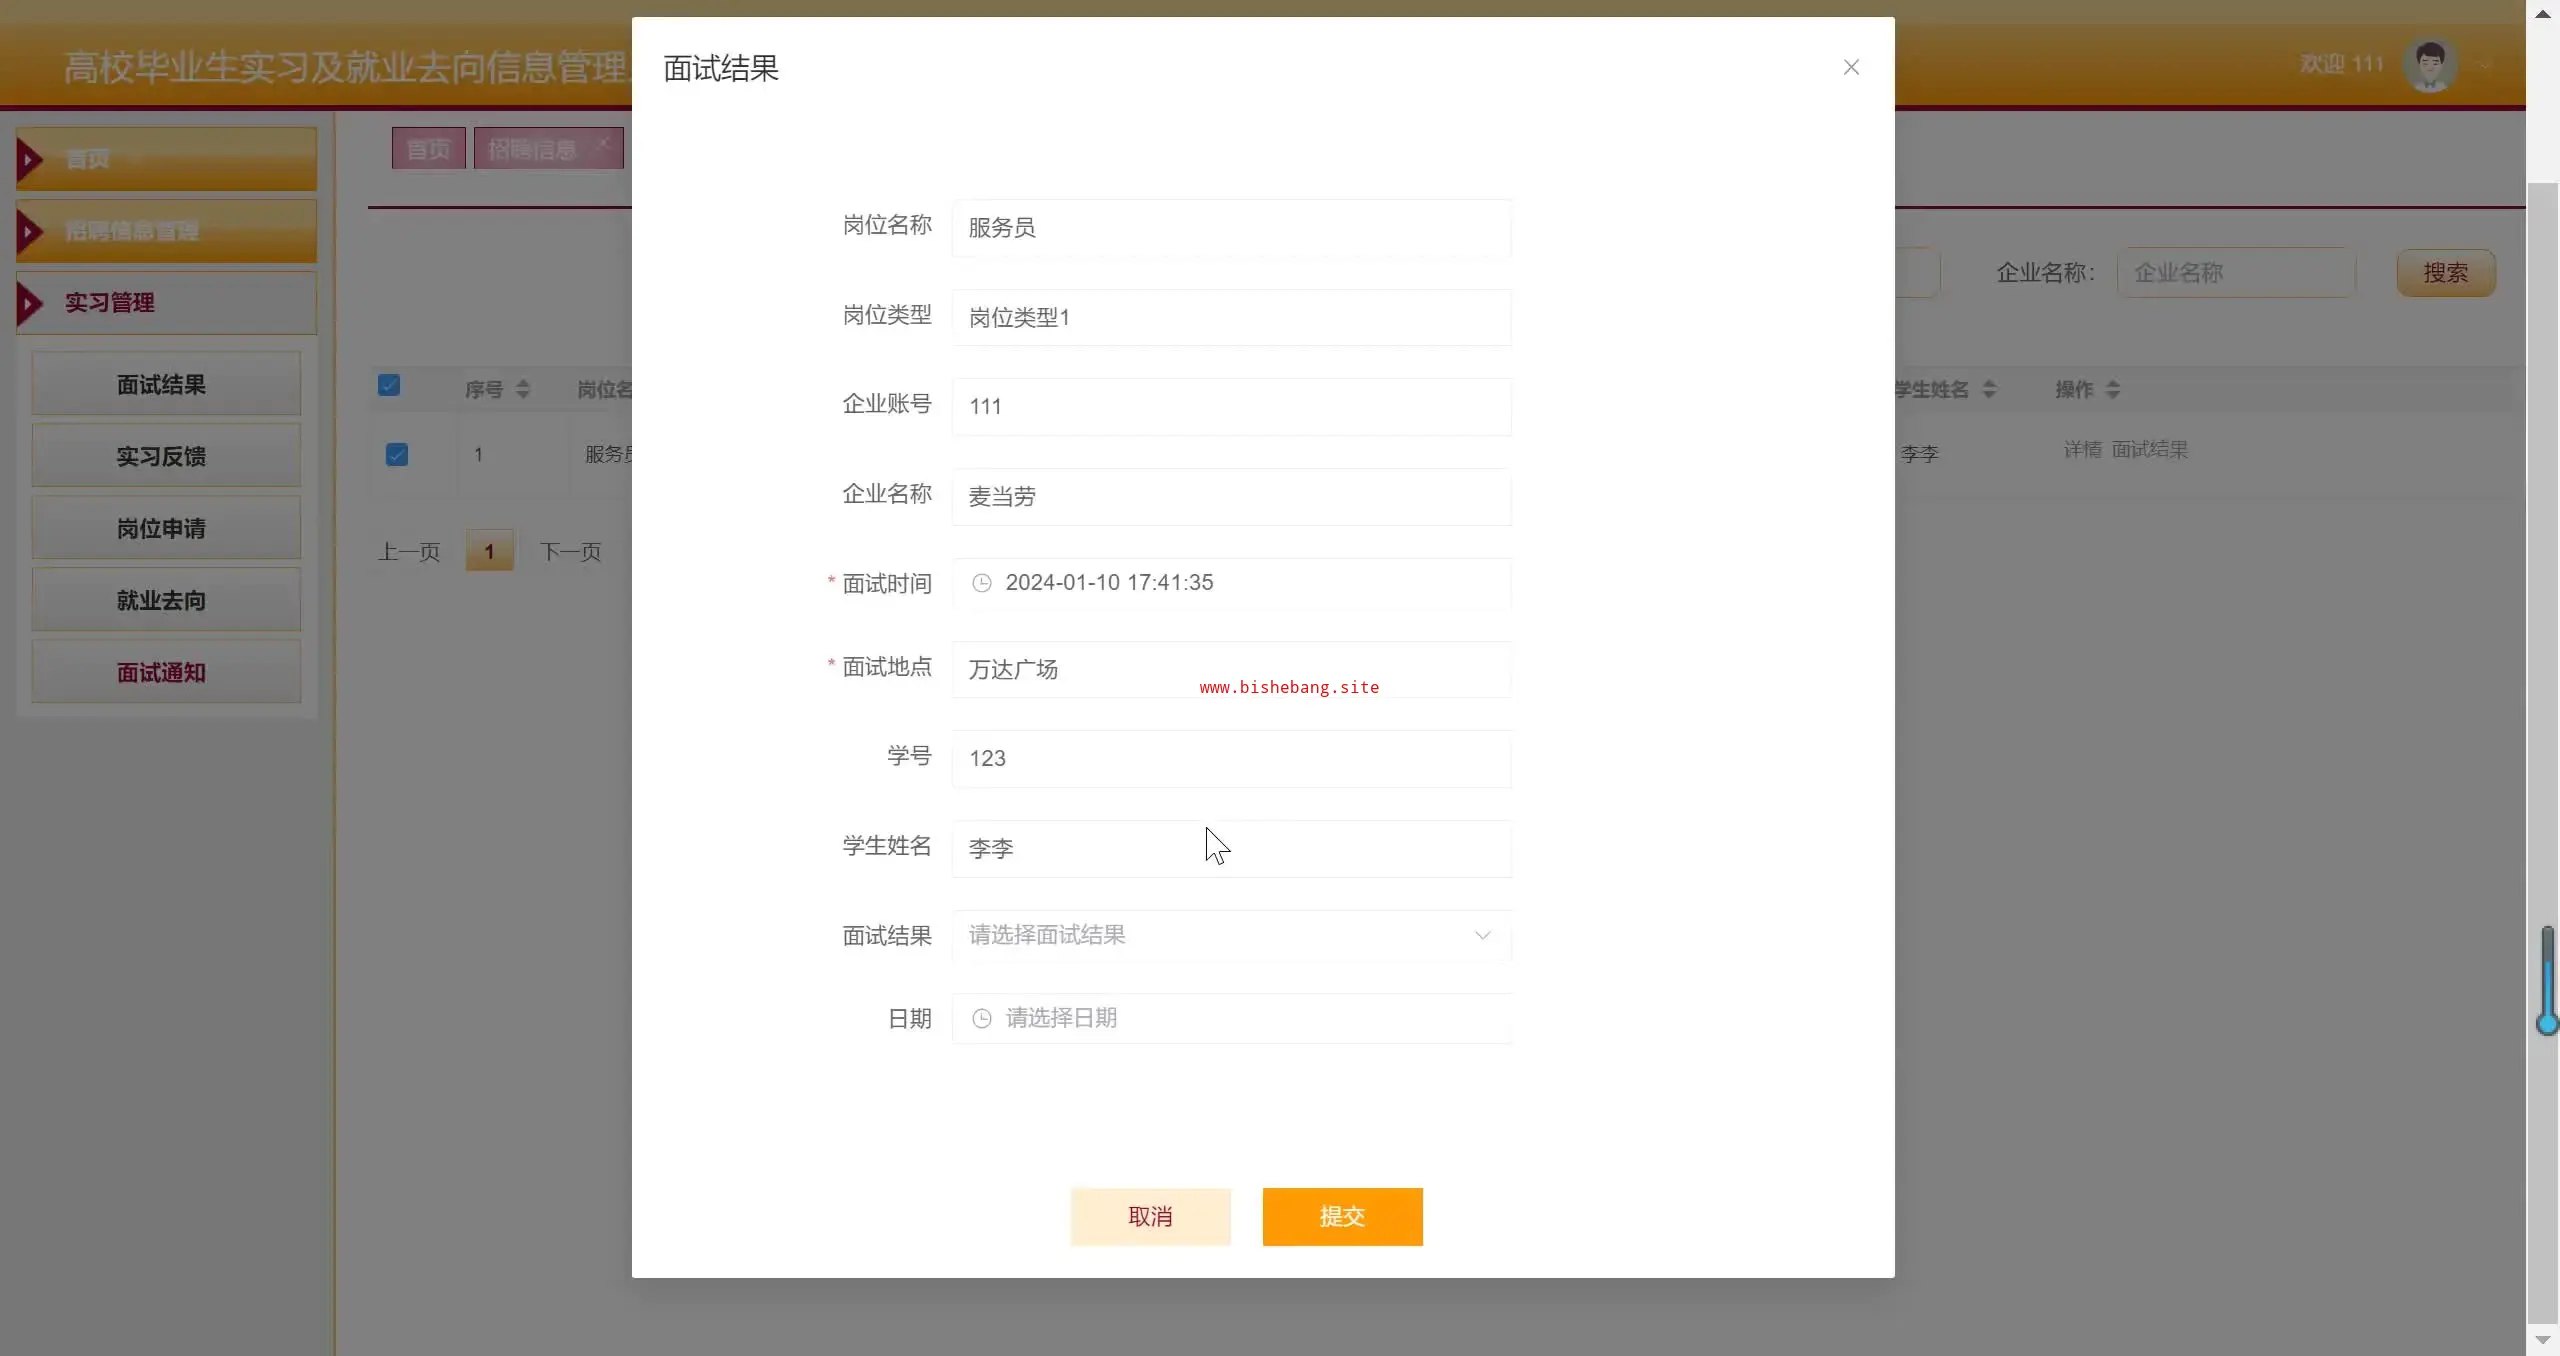Expand dropdown arrow next to user avatar
Image resolution: width=2560 pixels, height=1356 pixels.
coord(2485,66)
